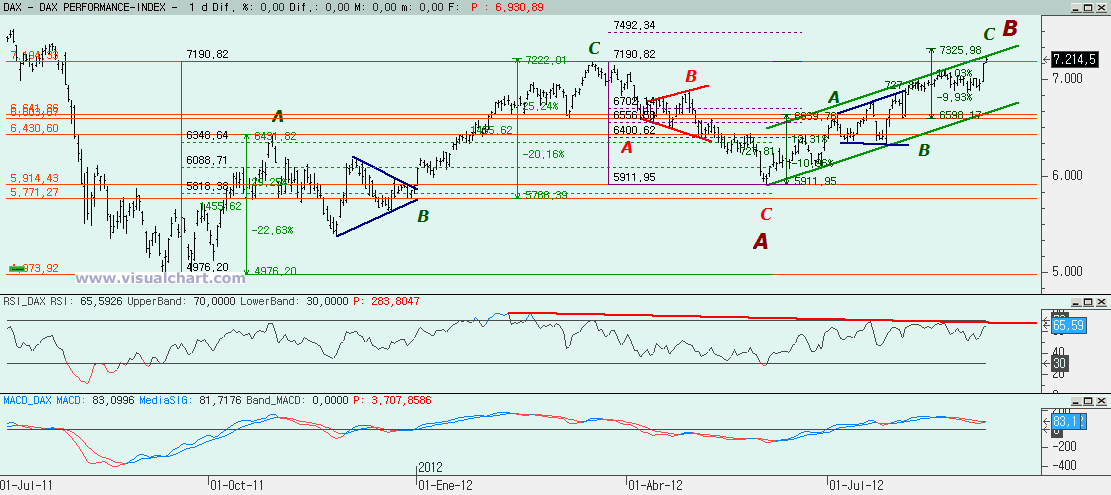Viewport: 1111px width, 495px height.
Task: Click the green 7222,01 measurement label
Action: (545, 60)
